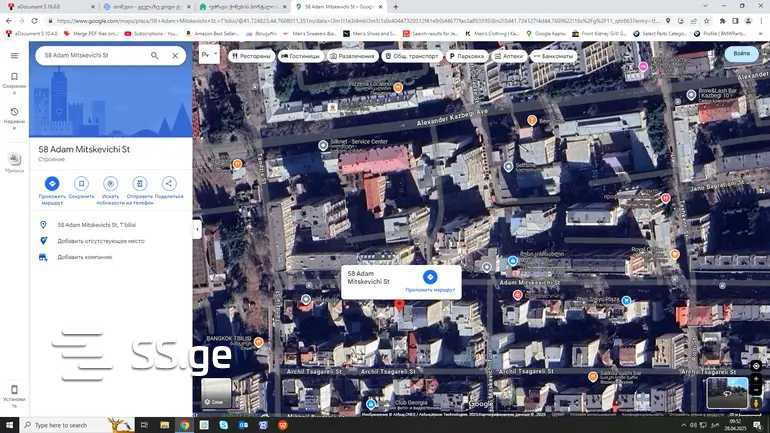
Task: Click the search input field
Action: click(x=90, y=56)
